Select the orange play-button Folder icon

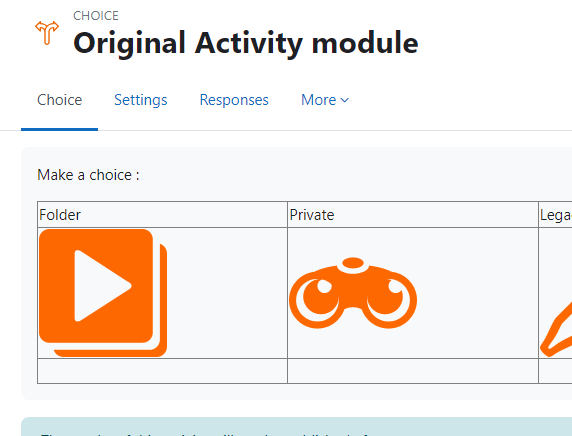pos(103,293)
